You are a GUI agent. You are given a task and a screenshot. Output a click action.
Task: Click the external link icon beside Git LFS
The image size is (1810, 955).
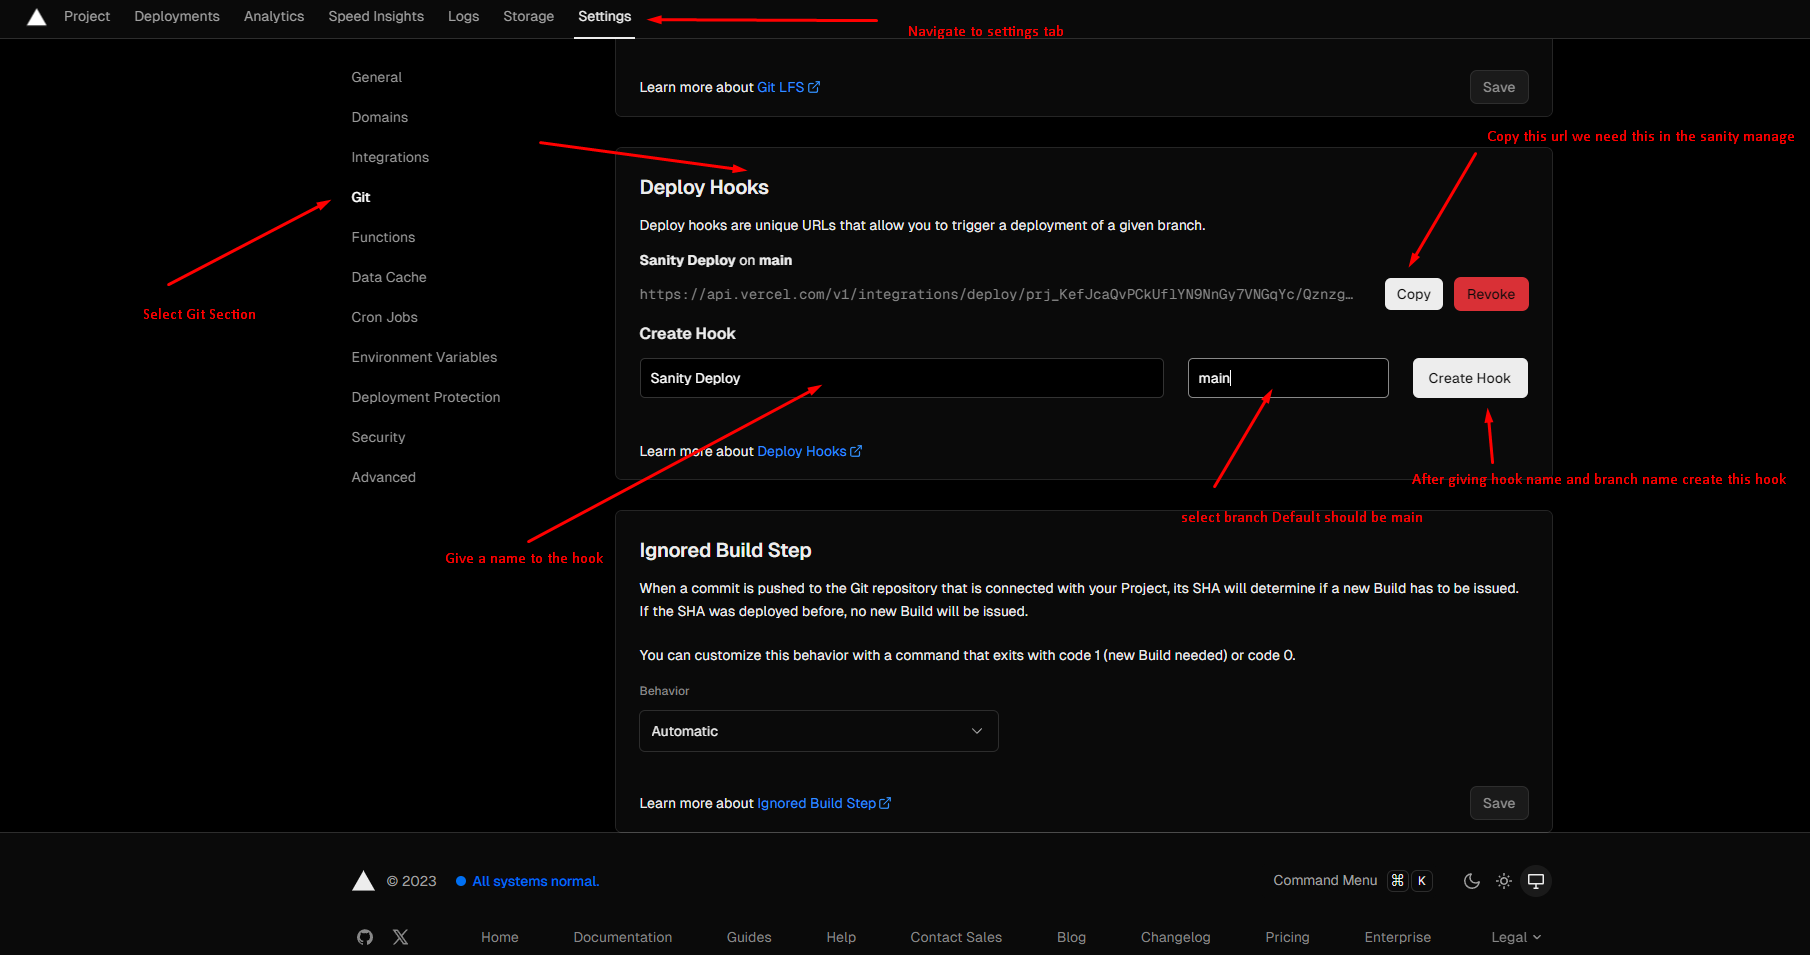(x=814, y=87)
